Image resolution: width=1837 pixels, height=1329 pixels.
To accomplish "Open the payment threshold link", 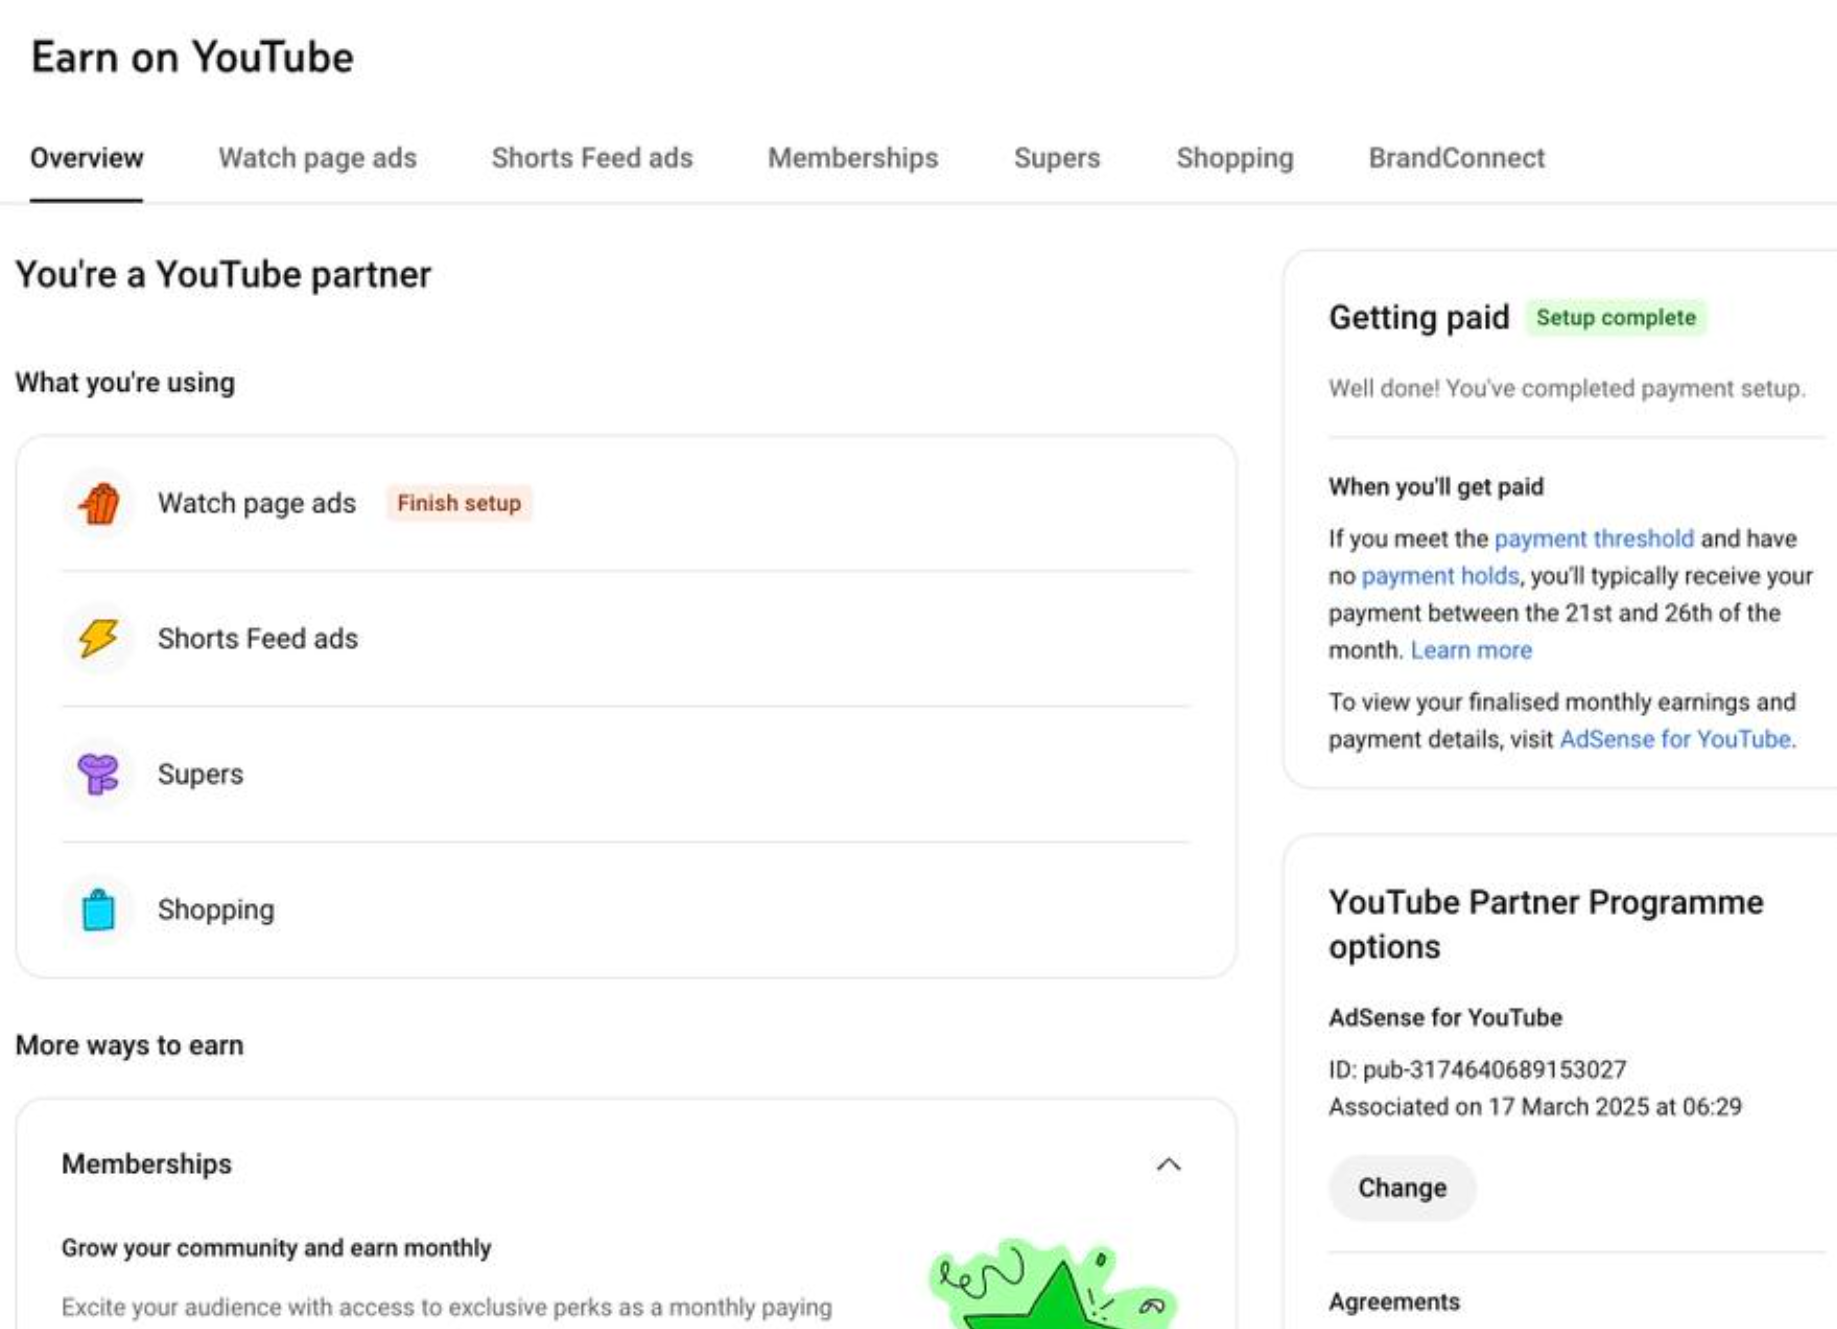I will click(x=1593, y=539).
